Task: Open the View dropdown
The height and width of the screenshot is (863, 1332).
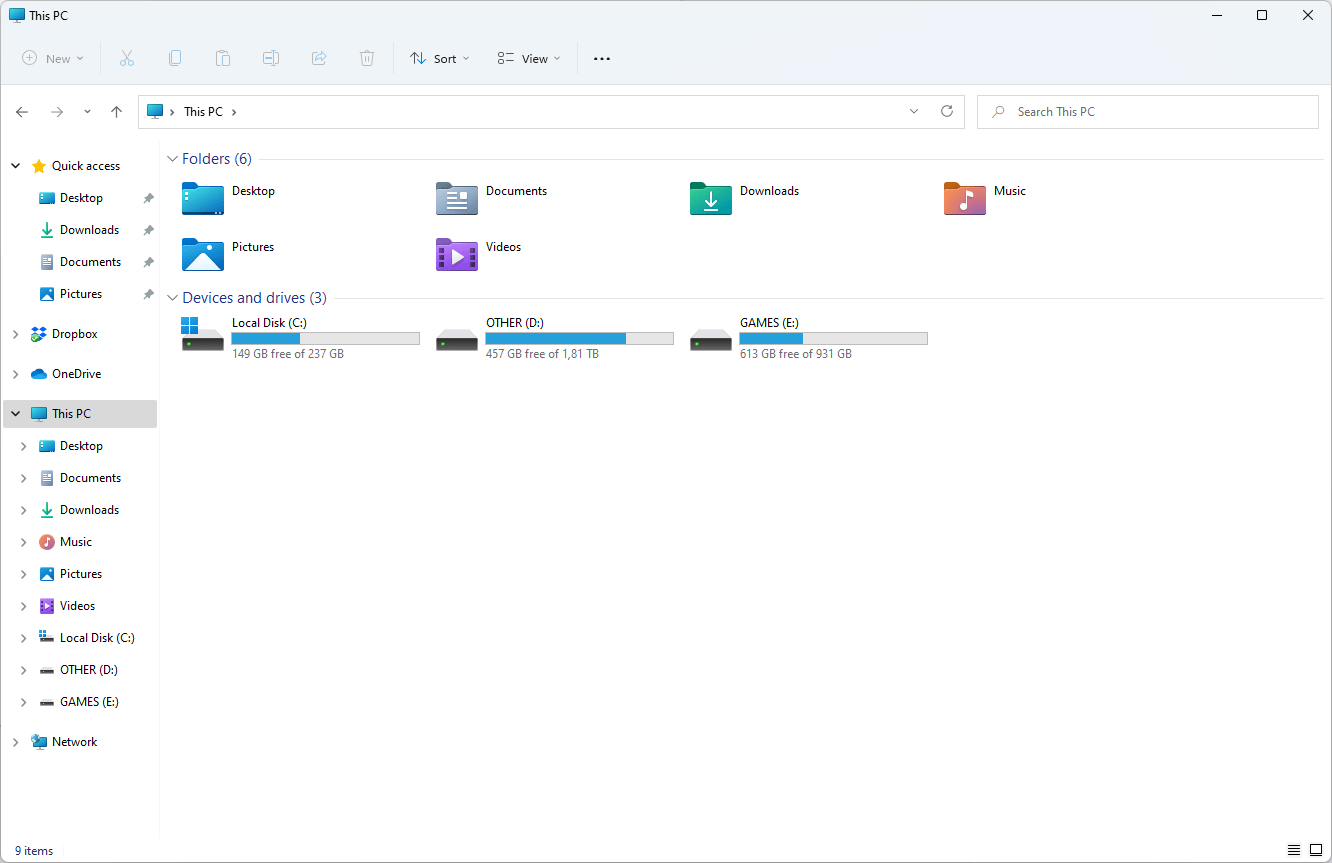Action: click(x=528, y=58)
